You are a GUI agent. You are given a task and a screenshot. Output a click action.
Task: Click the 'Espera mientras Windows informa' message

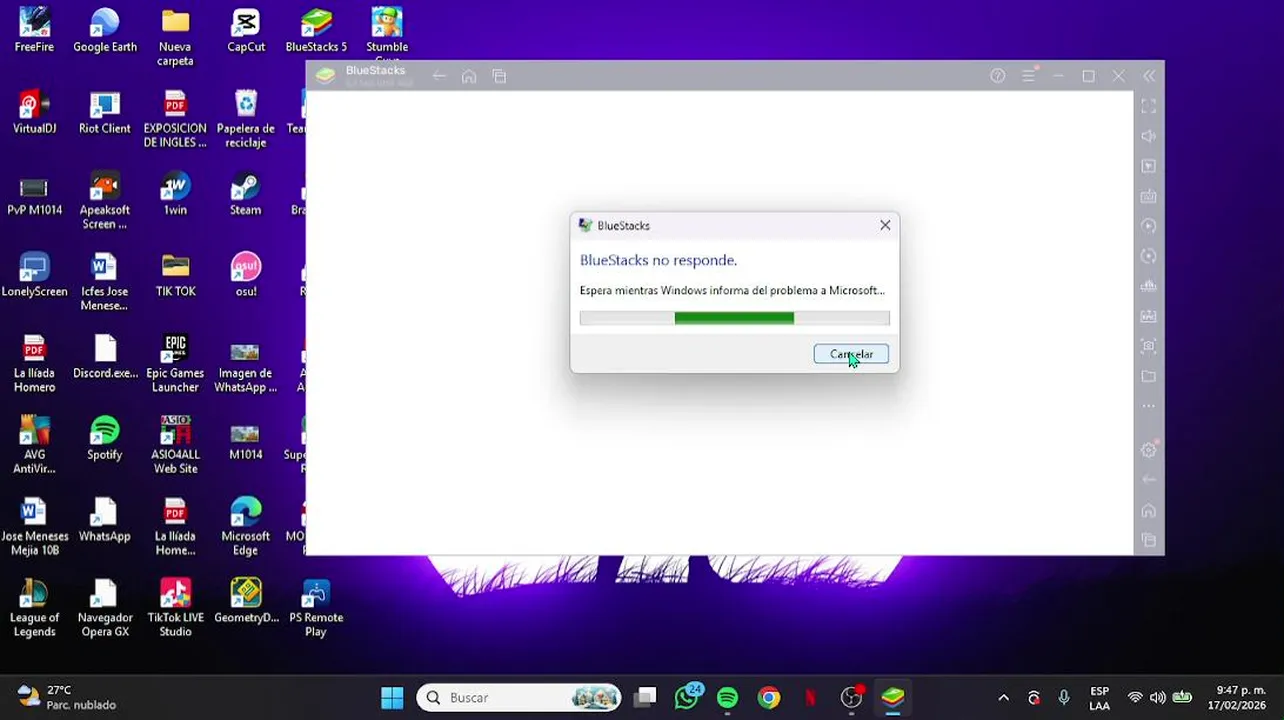pos(732,290)
